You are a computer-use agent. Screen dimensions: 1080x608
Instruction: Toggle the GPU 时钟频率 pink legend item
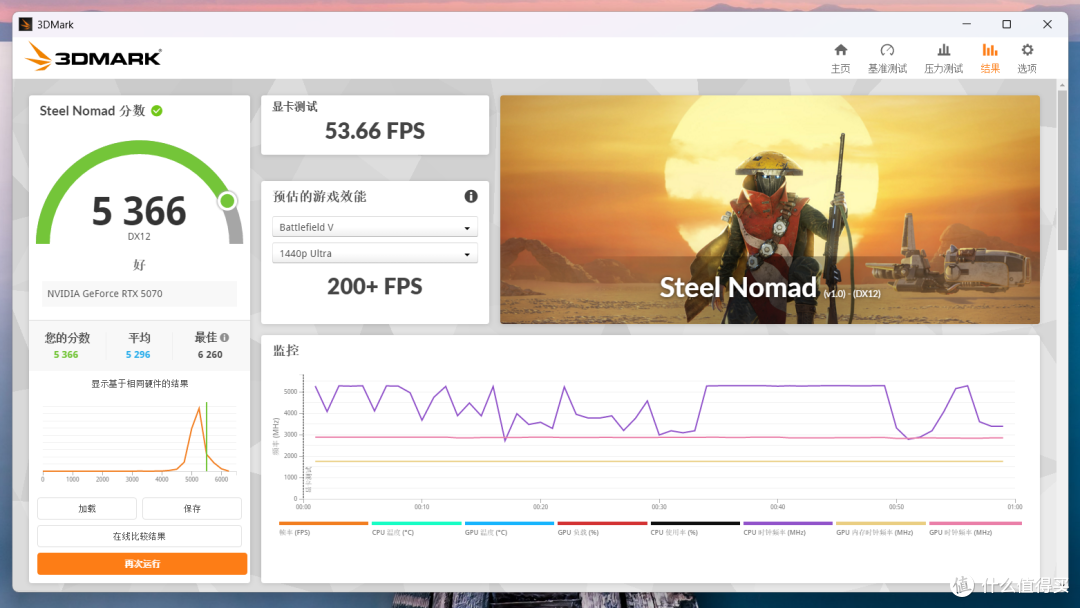[x=975, y=528]
